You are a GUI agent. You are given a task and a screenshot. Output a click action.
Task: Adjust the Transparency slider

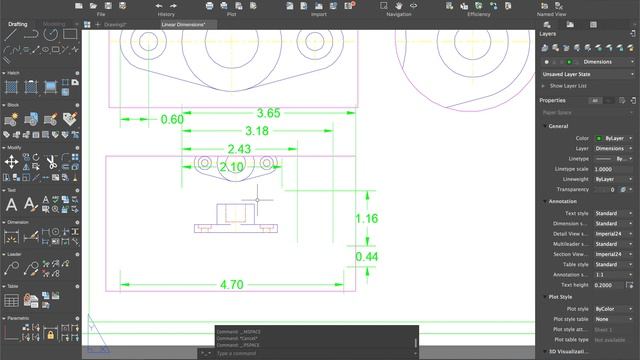point(604,190)
